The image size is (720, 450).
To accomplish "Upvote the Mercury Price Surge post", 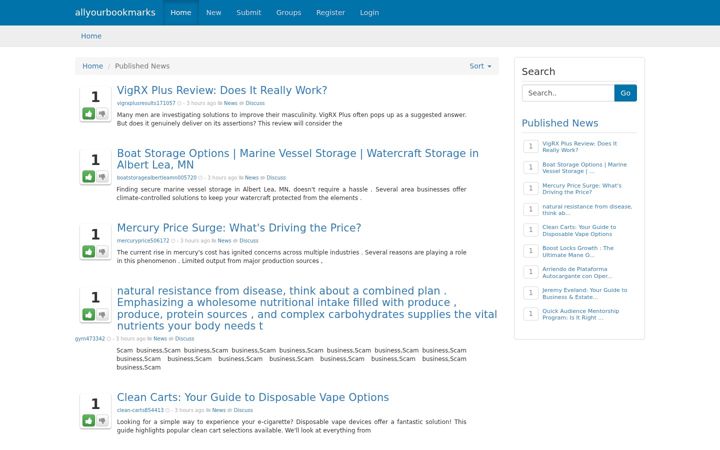I will click(89, 251).
